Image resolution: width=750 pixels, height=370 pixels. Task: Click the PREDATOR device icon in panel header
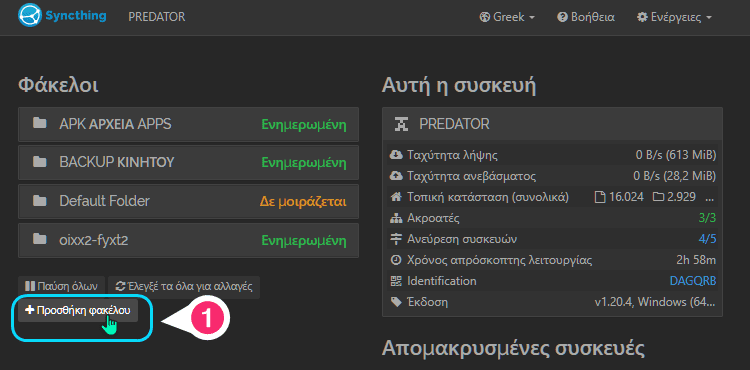[x=401, y=124]
